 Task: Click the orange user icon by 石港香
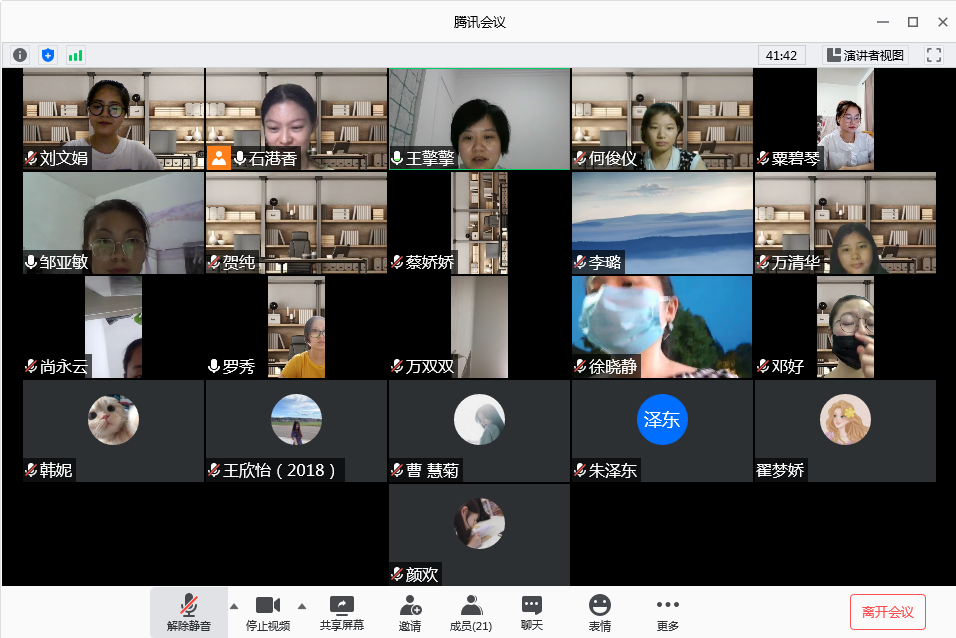(219, 157)
